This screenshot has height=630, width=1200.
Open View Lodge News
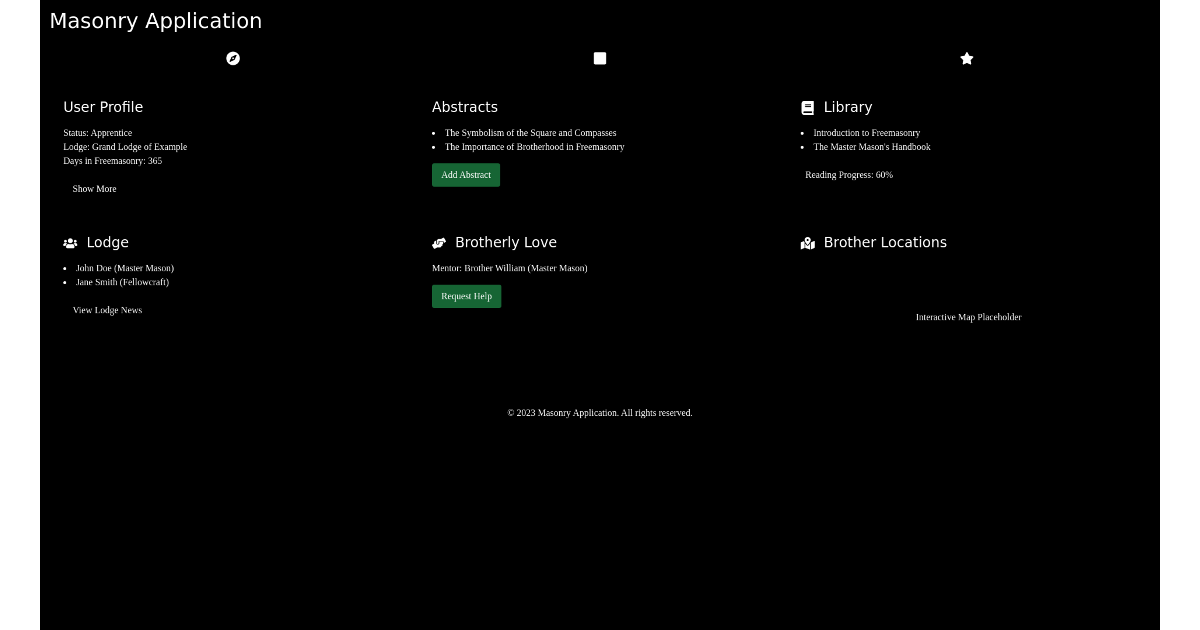[107, 310]
